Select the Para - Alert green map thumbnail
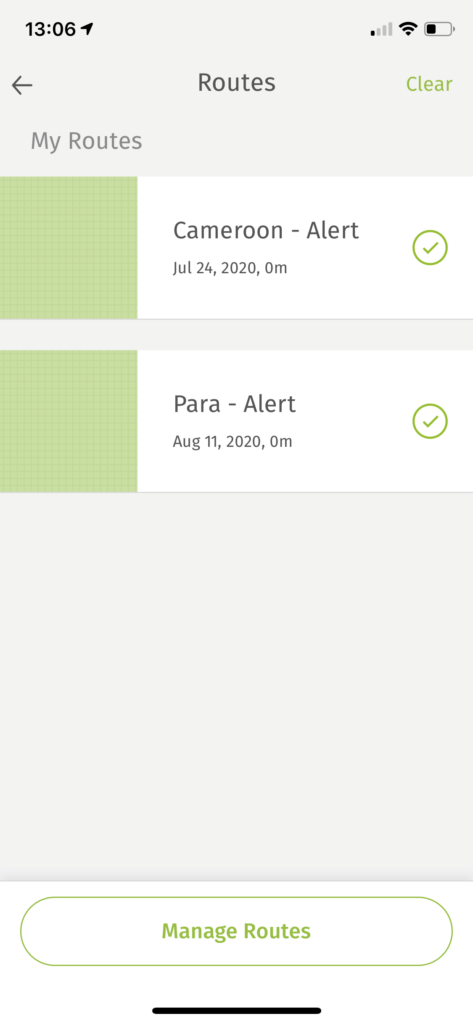 coord(69,421)
